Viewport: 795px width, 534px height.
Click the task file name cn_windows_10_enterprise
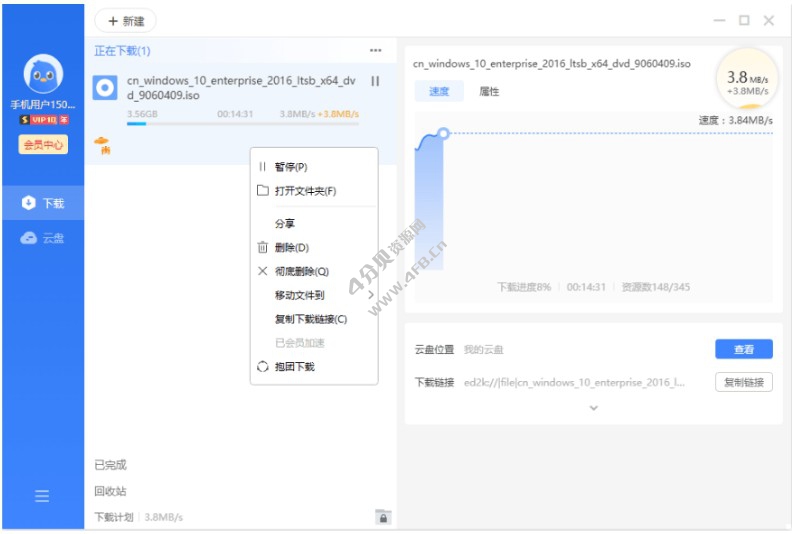pyautogui.click(x=241, y=88)
